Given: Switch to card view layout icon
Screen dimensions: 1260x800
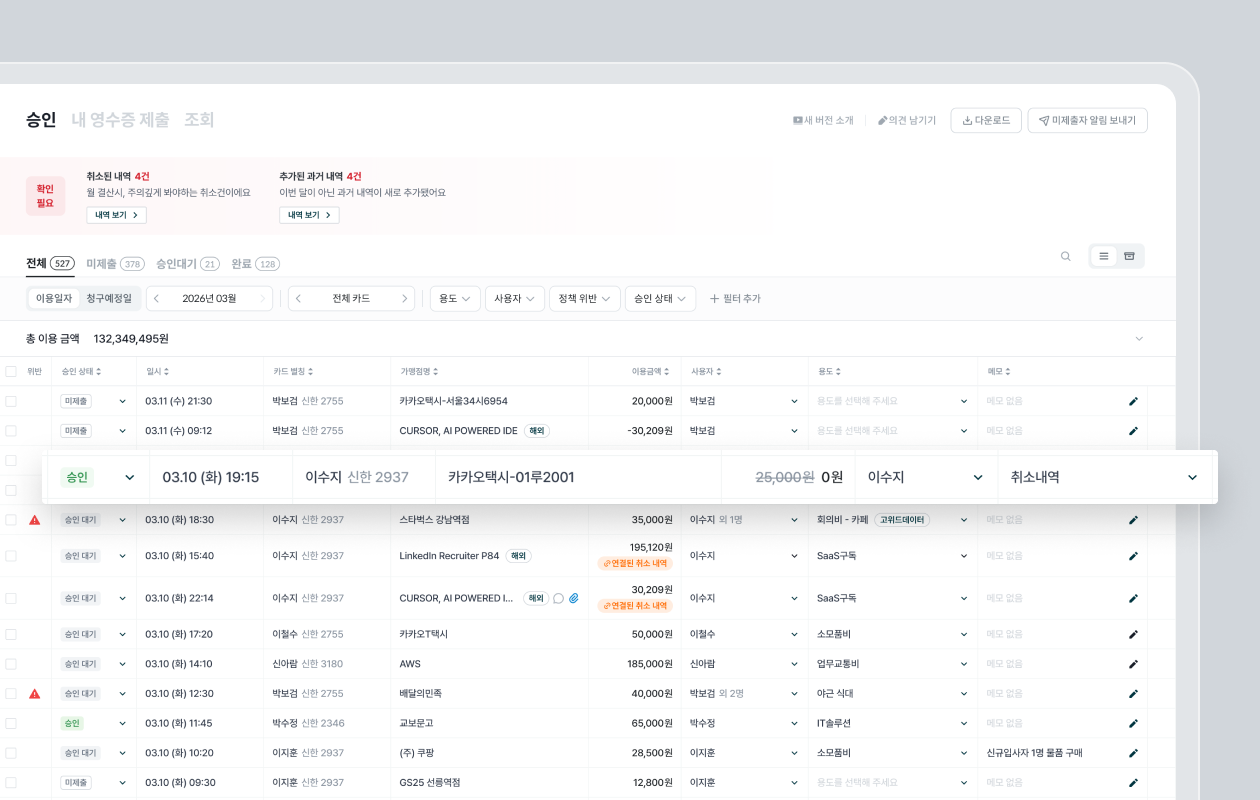Looking at the screenshot, I should (x=1129, y=256).
